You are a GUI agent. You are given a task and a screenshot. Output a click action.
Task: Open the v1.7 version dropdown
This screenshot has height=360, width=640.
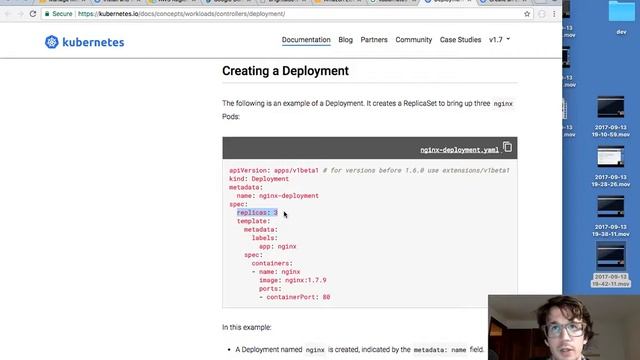[500, 40]
